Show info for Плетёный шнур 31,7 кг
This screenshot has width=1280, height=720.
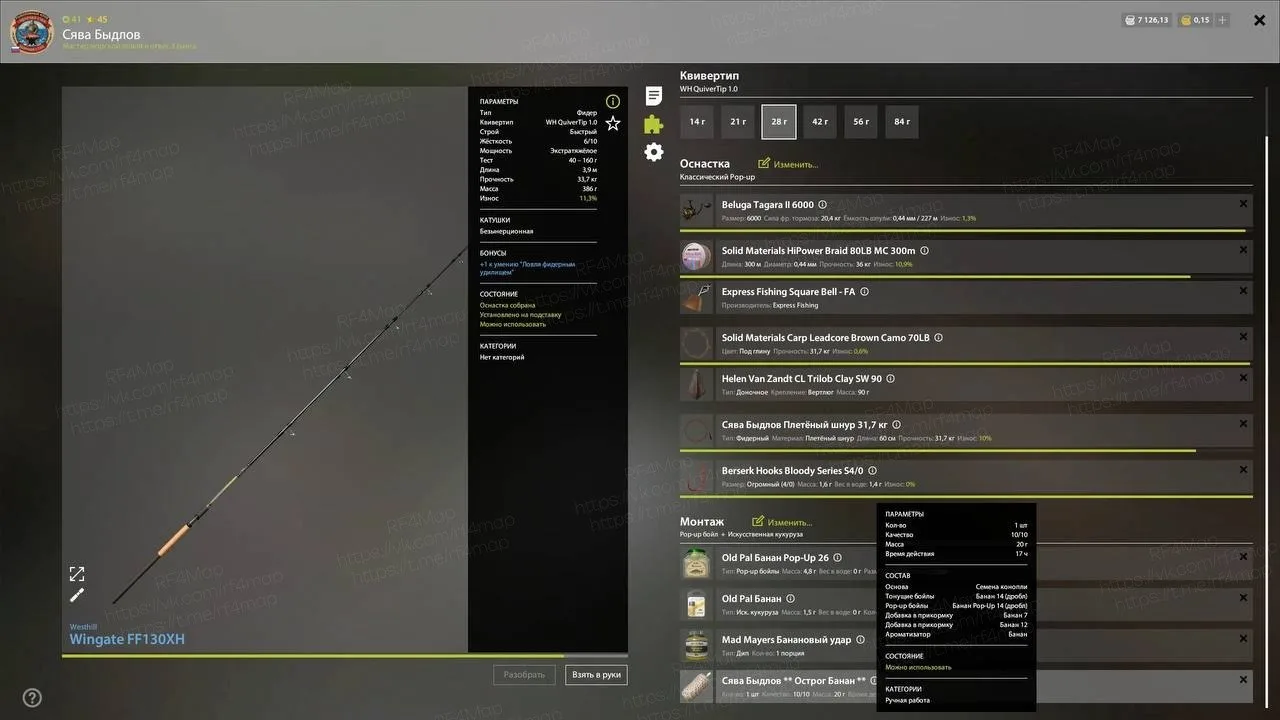(x=897, y=425)
